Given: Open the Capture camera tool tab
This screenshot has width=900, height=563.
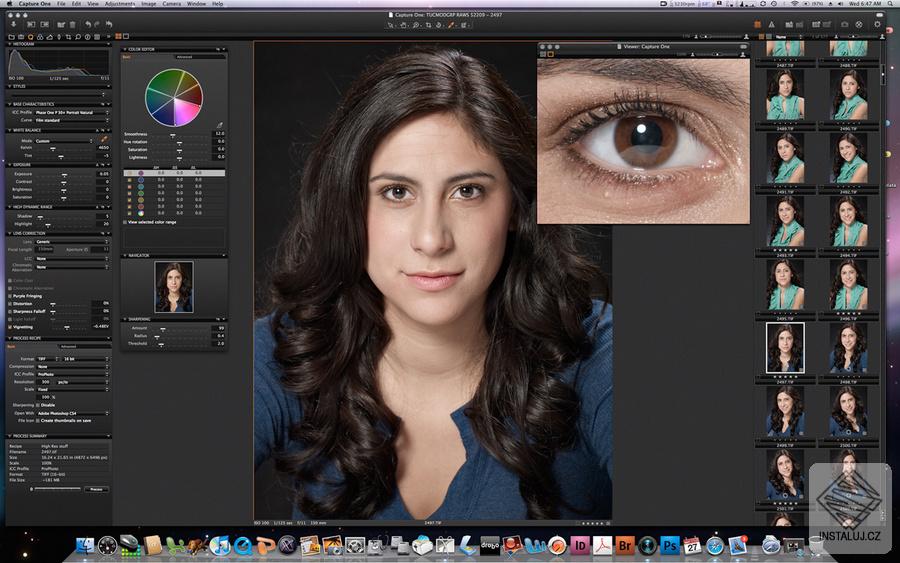Looking at the screenshot, I should pos(21,37).
